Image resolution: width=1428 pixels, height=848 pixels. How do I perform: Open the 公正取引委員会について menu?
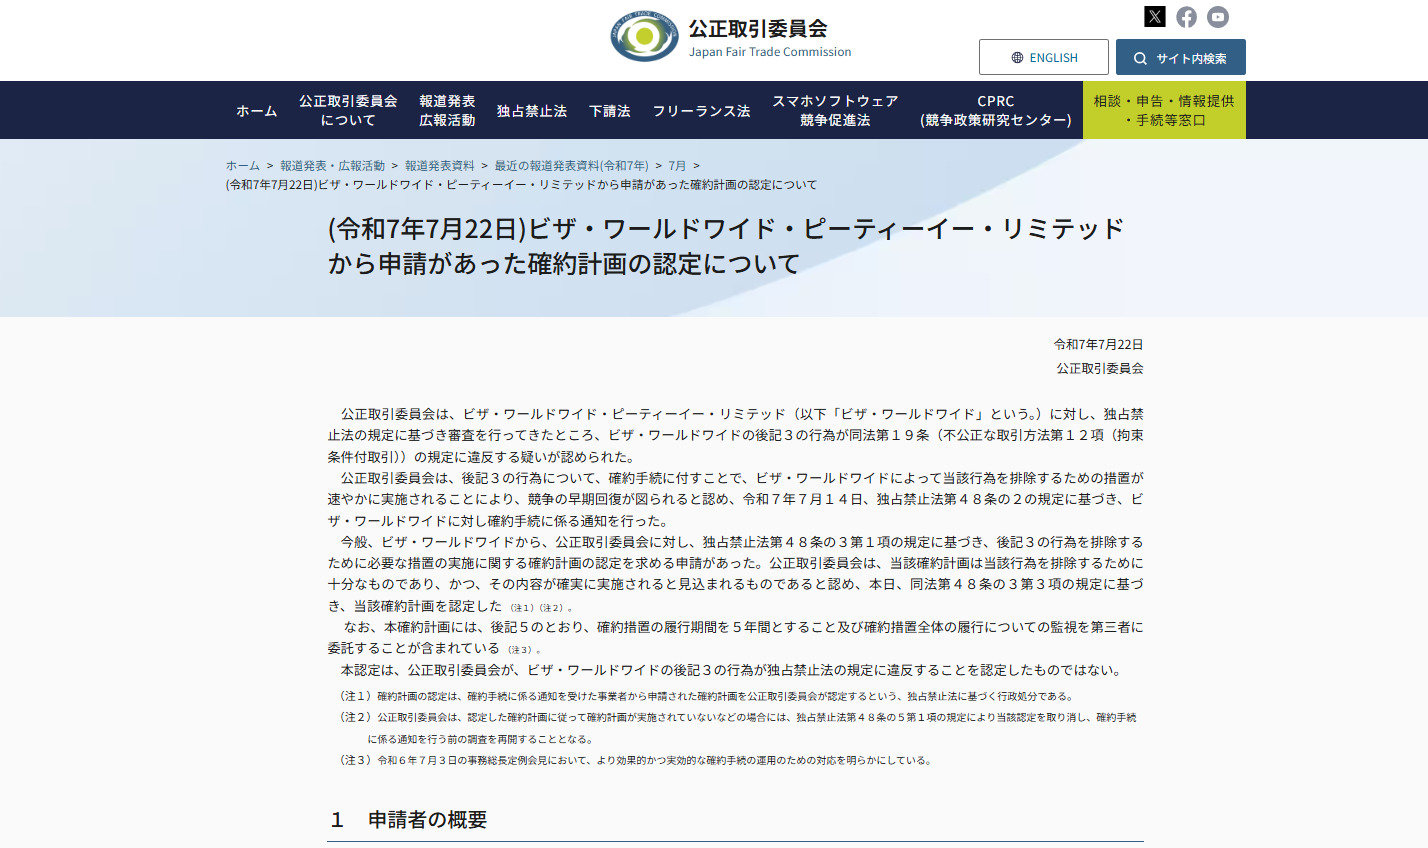(x=348, y=108)
